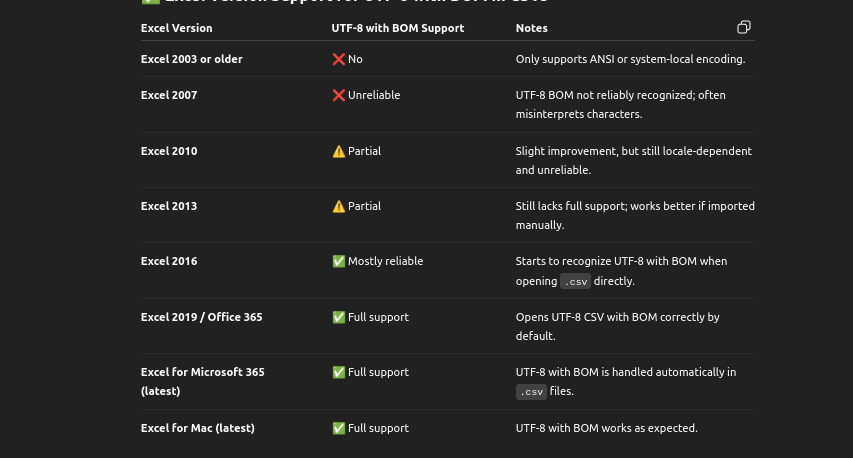This screenshot has height=458, width=853.
Task: Click the green check in Excel 2019 row
Action: click(338, 317)
